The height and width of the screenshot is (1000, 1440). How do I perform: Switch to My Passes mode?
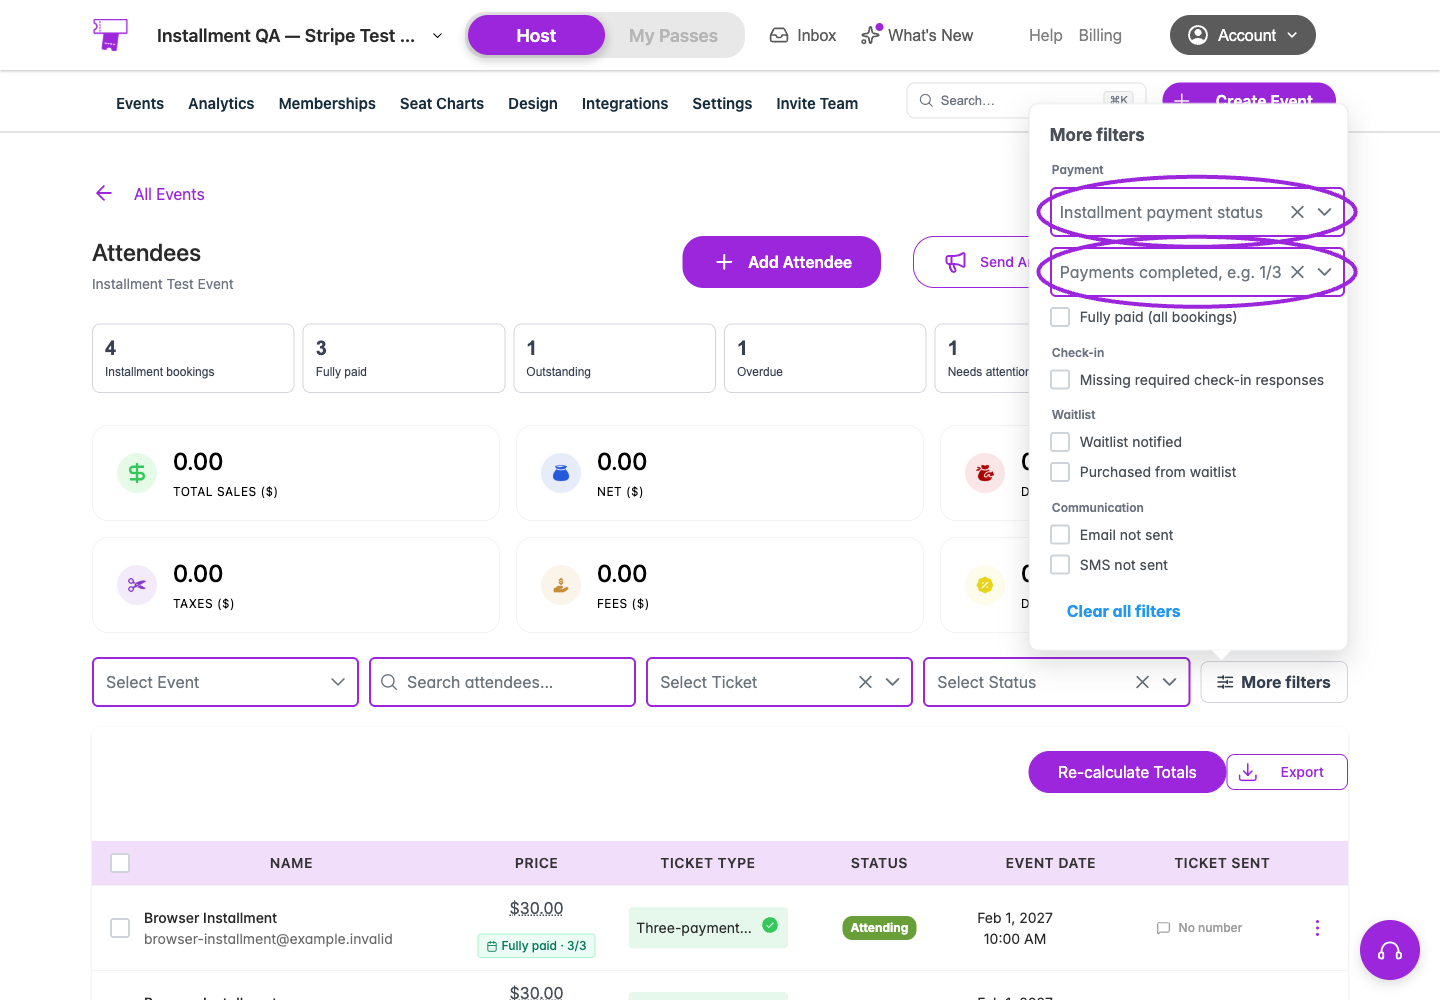click(x=673, y=35)
